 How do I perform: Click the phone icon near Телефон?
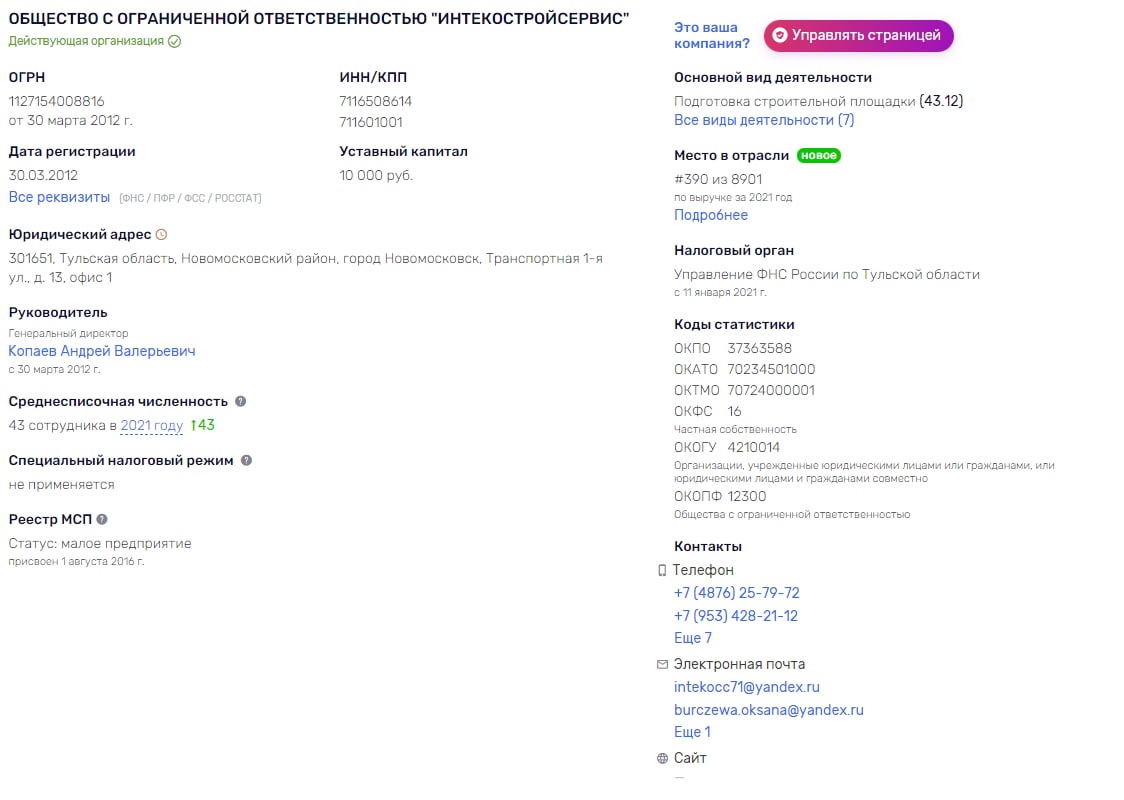[x=662, y=571]
